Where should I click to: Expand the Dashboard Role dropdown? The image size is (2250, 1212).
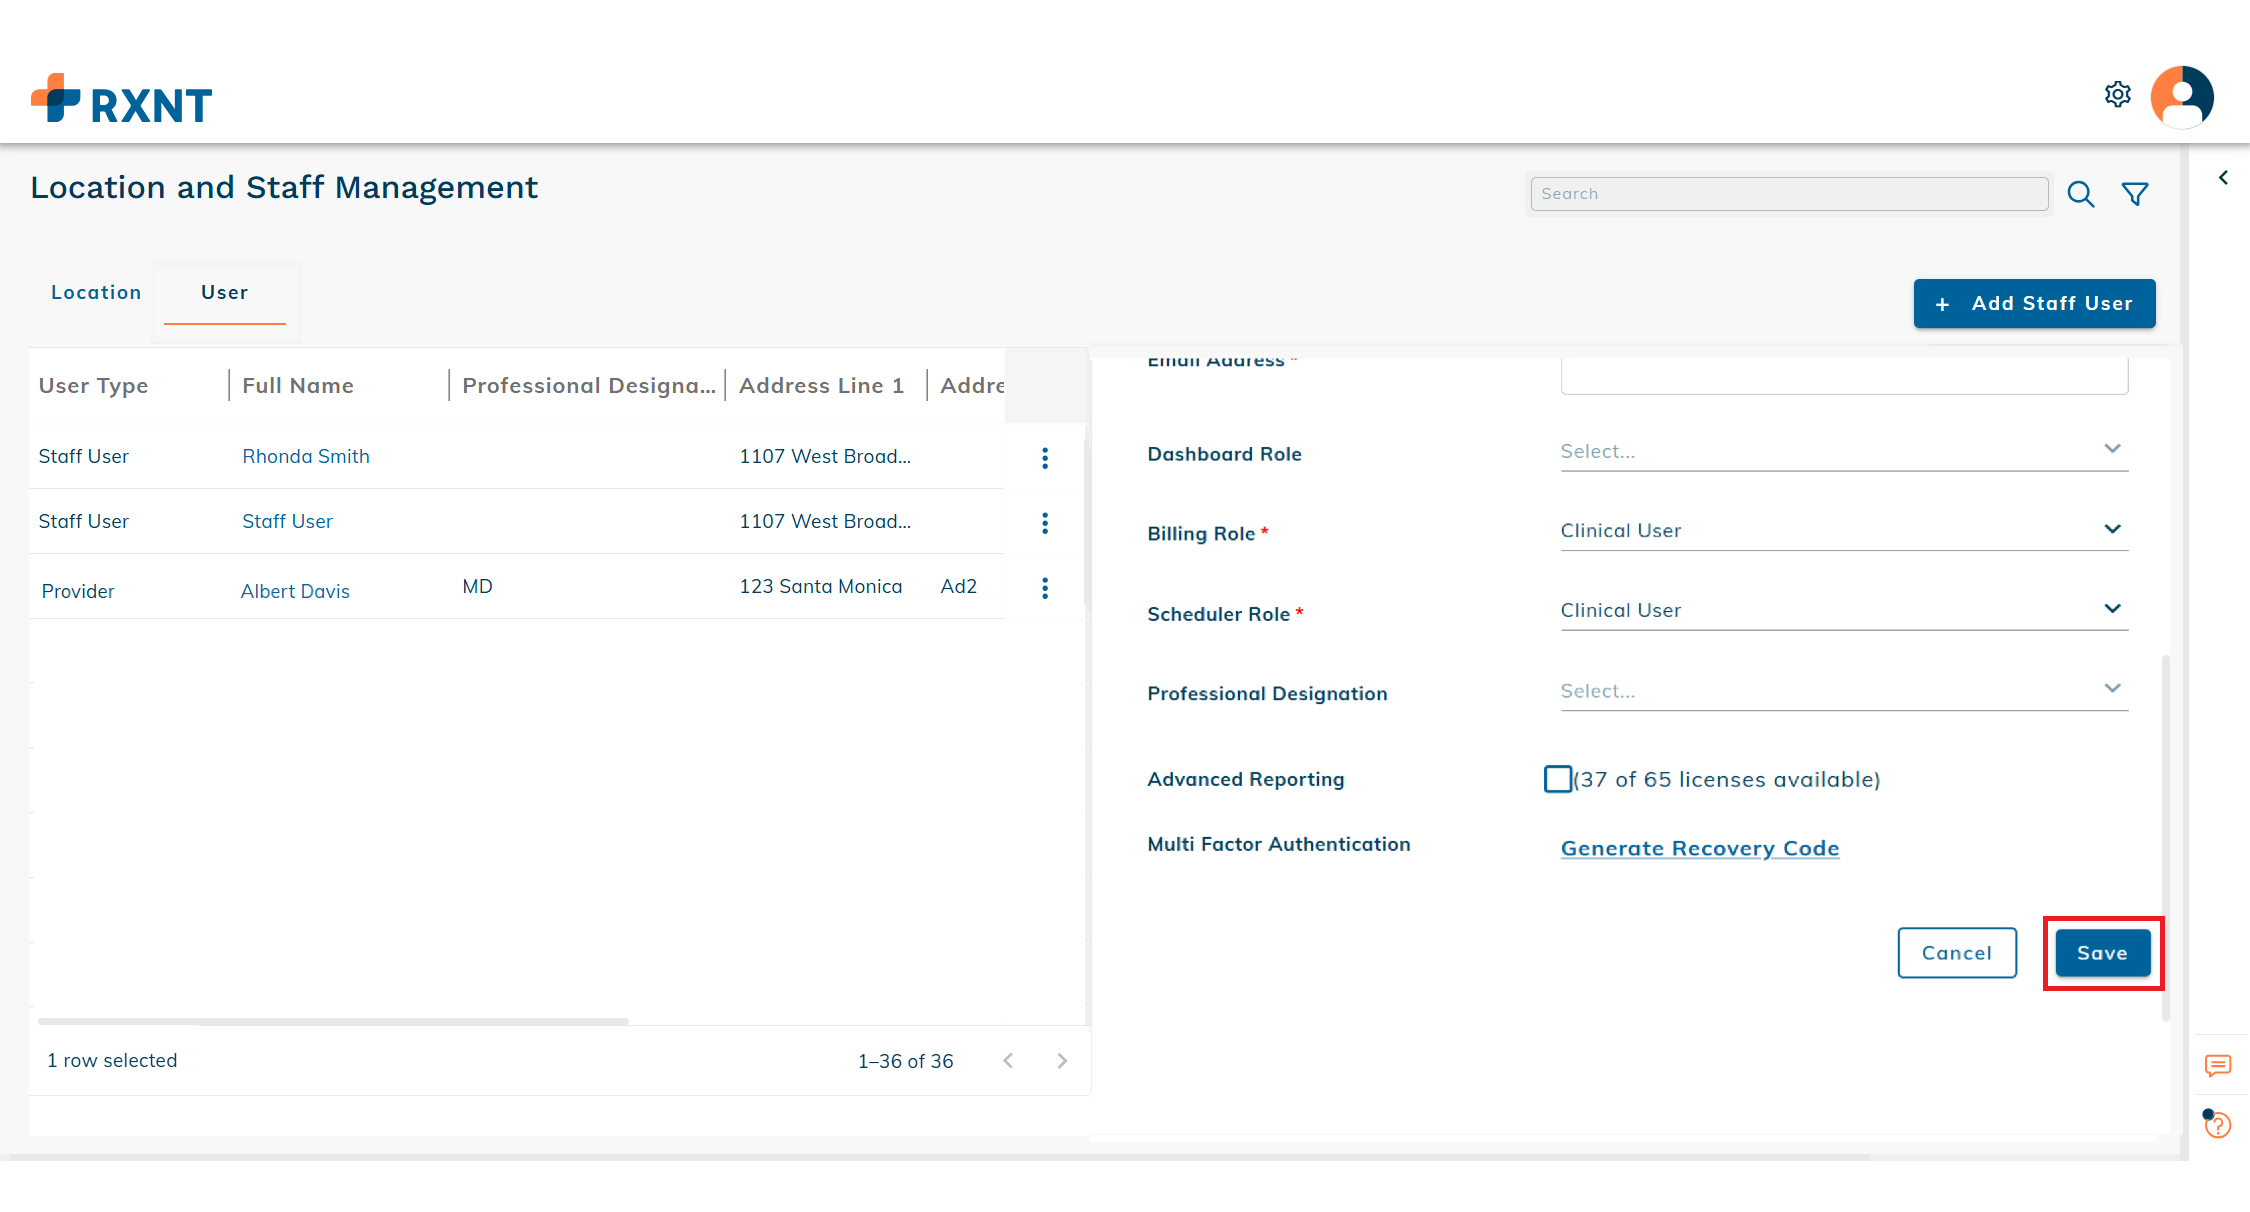point(1843,451)
